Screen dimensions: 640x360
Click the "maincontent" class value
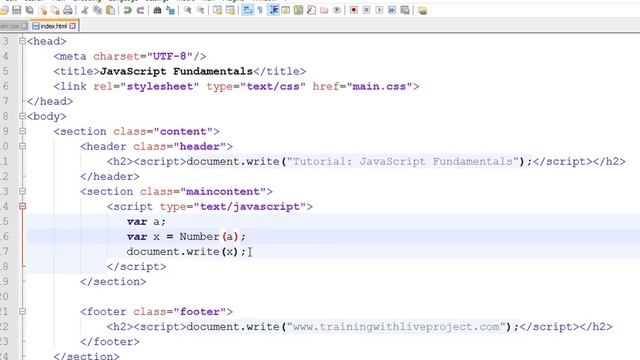click(x=223, y=191)
